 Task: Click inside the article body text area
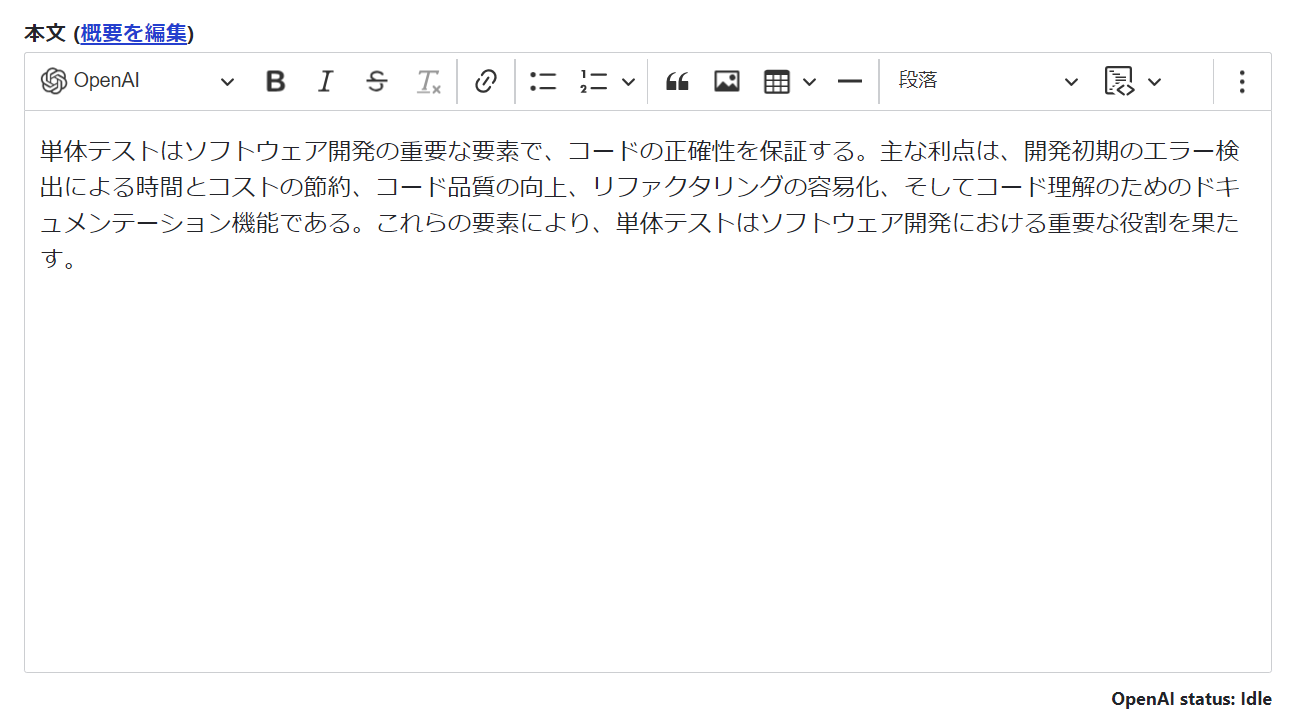tap(640, 400)
